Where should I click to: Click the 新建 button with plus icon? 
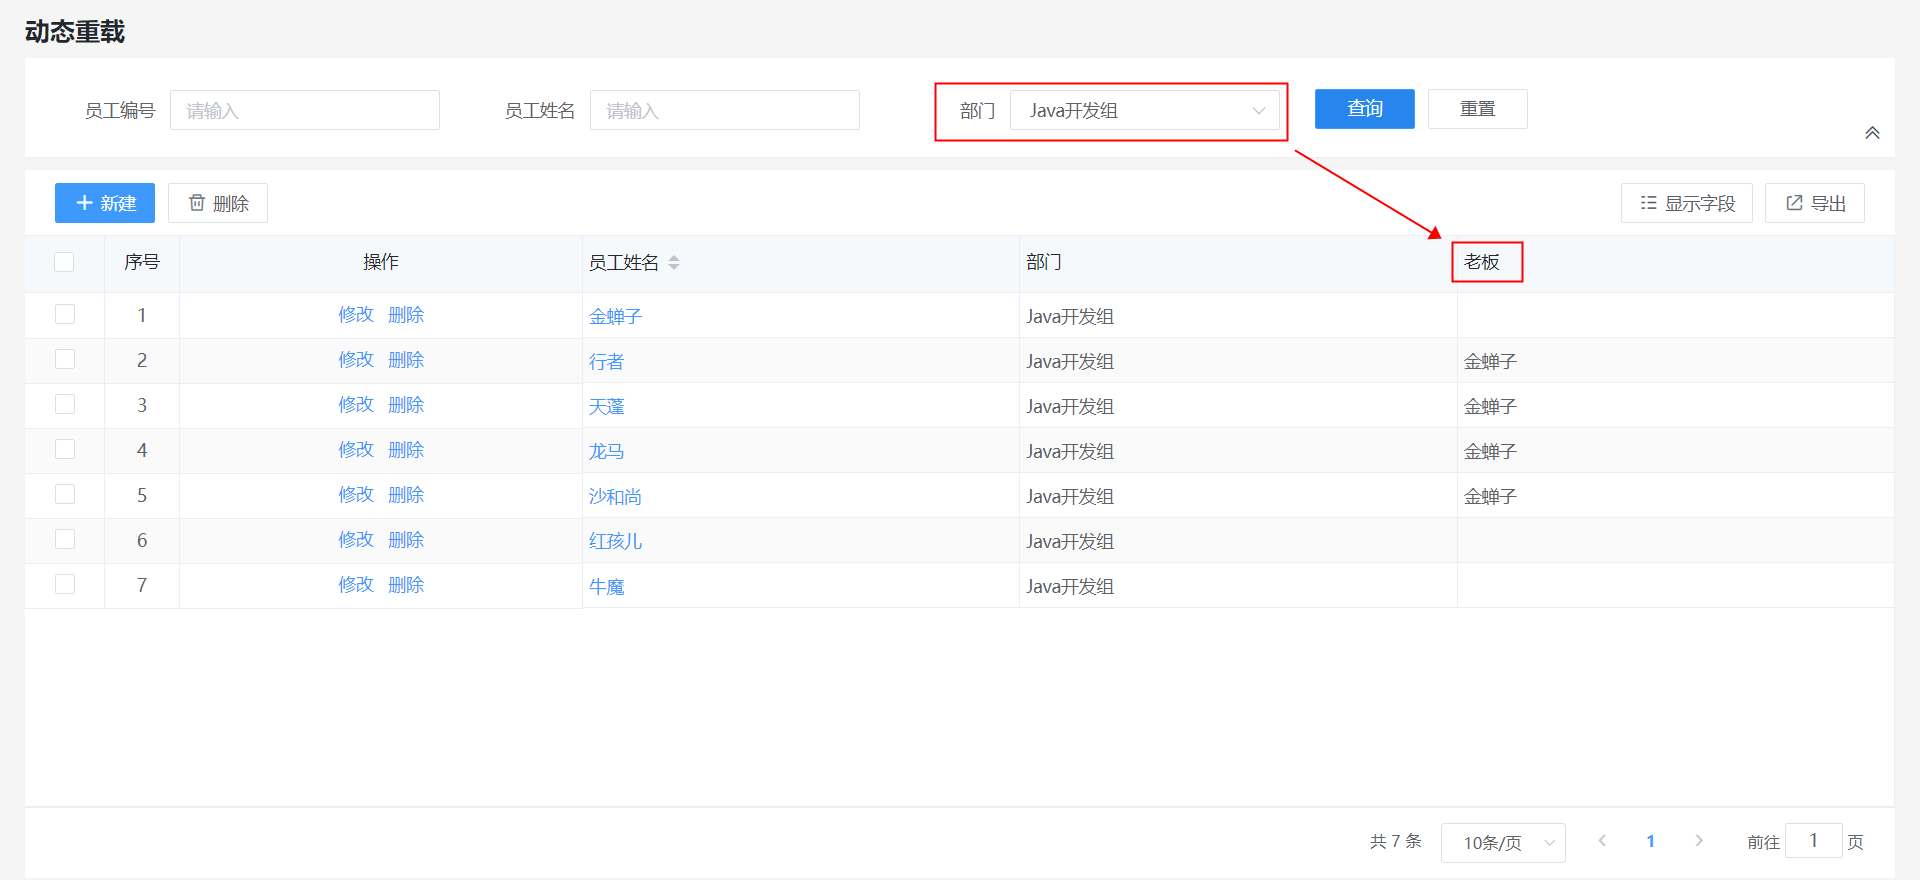click(x=105, y=203)
